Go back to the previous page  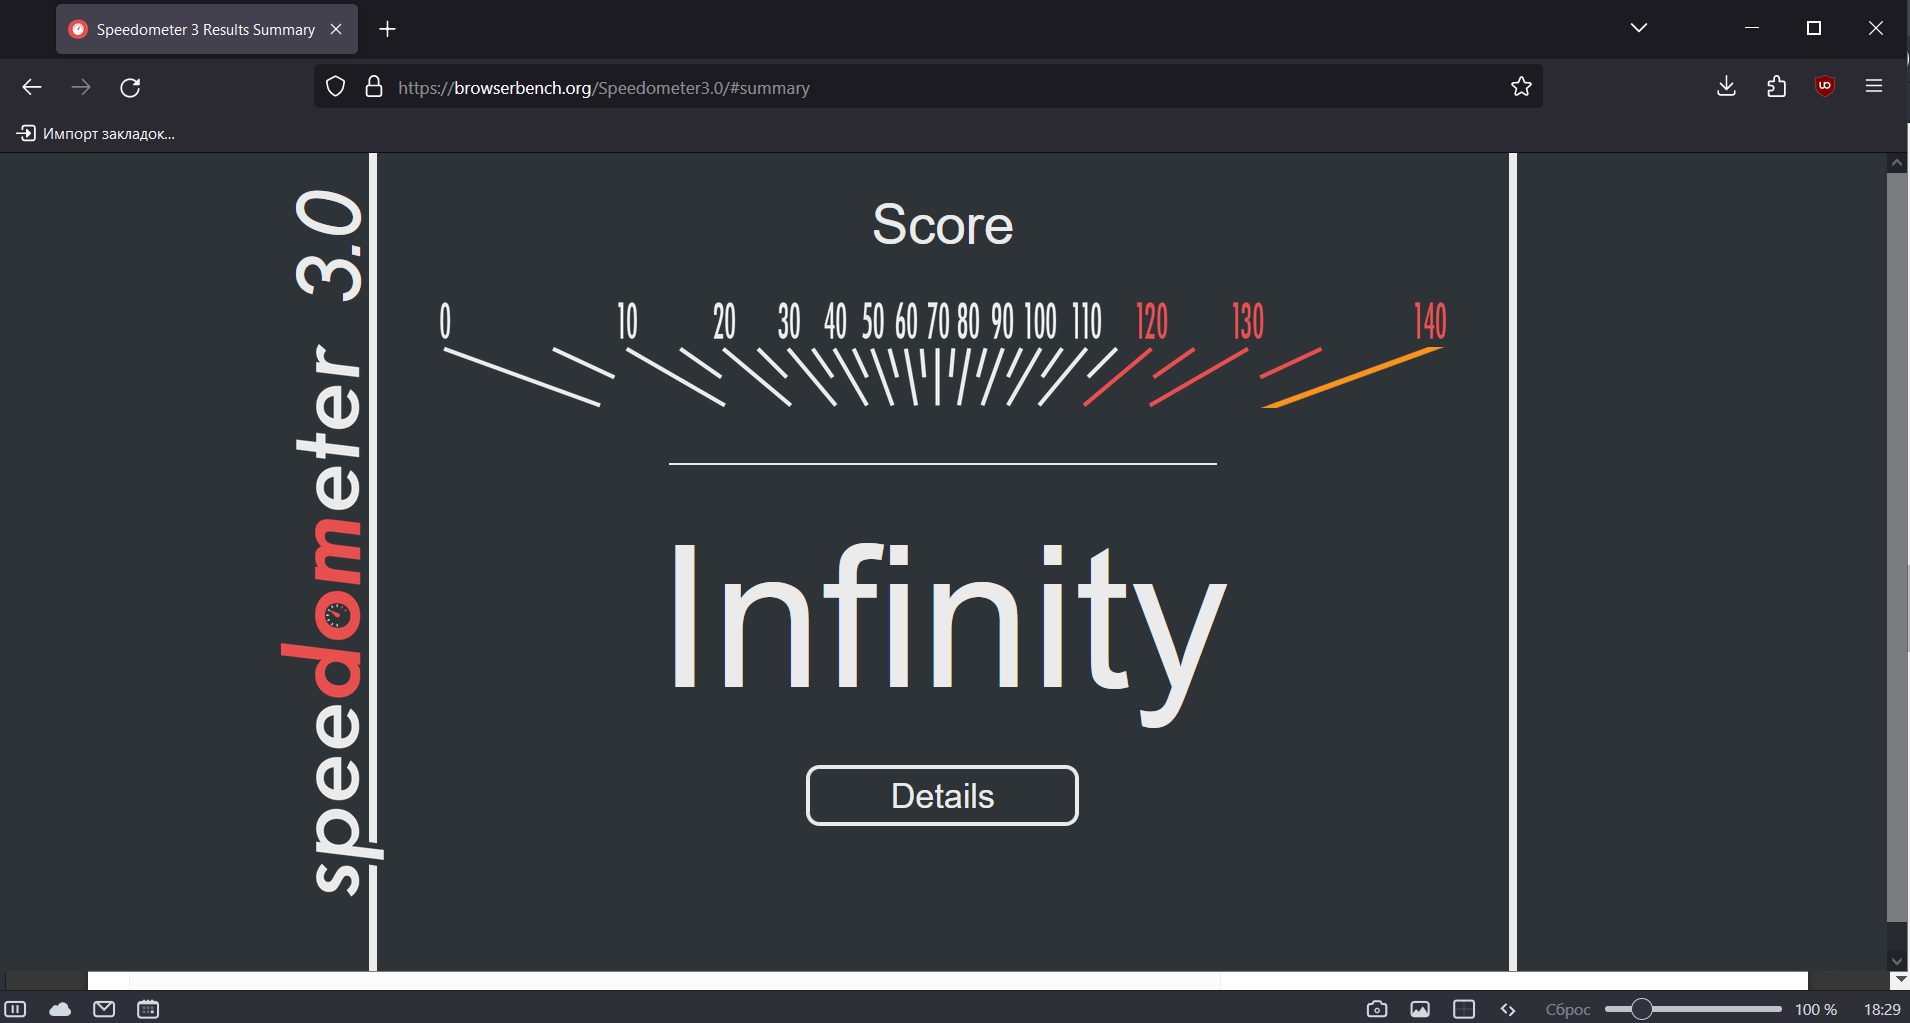click(x=32, y=87)
